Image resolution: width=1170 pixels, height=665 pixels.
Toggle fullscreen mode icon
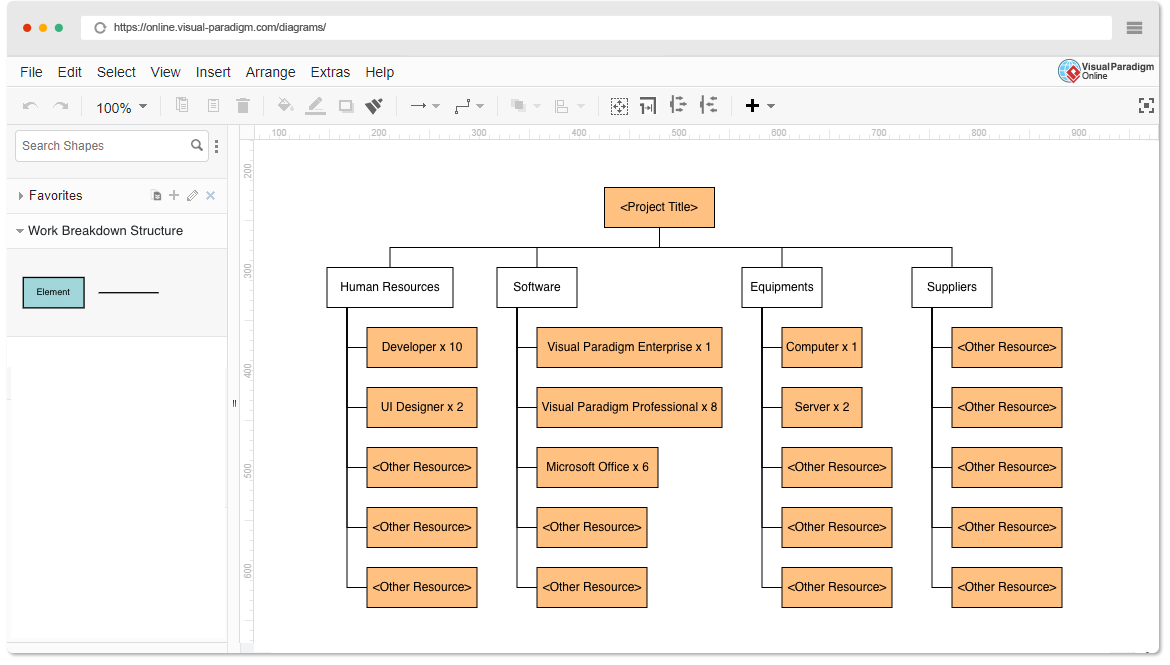pyautogui.click(x=1146, y=106)
